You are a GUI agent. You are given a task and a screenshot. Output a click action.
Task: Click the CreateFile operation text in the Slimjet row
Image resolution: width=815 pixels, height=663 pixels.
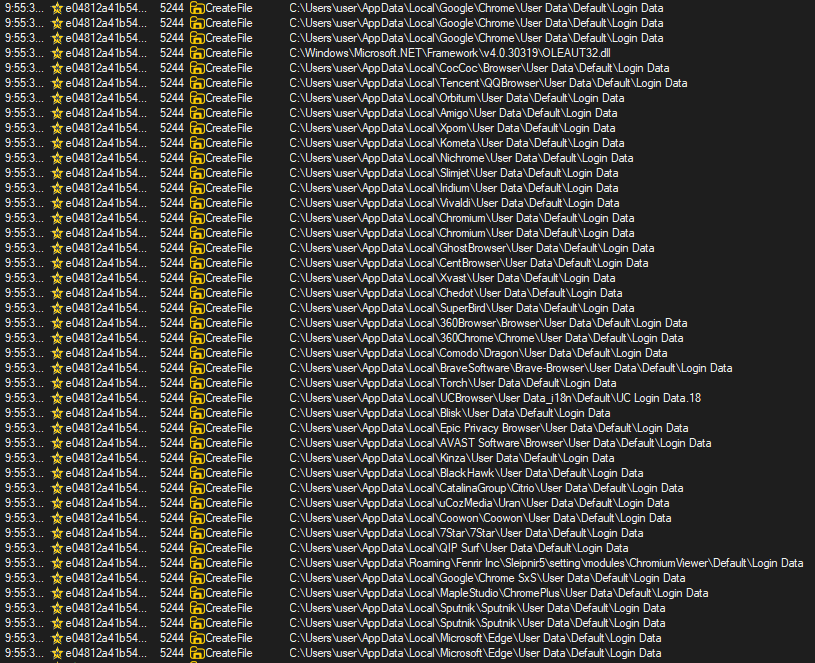pyautogui.click(x=229, y=173)
